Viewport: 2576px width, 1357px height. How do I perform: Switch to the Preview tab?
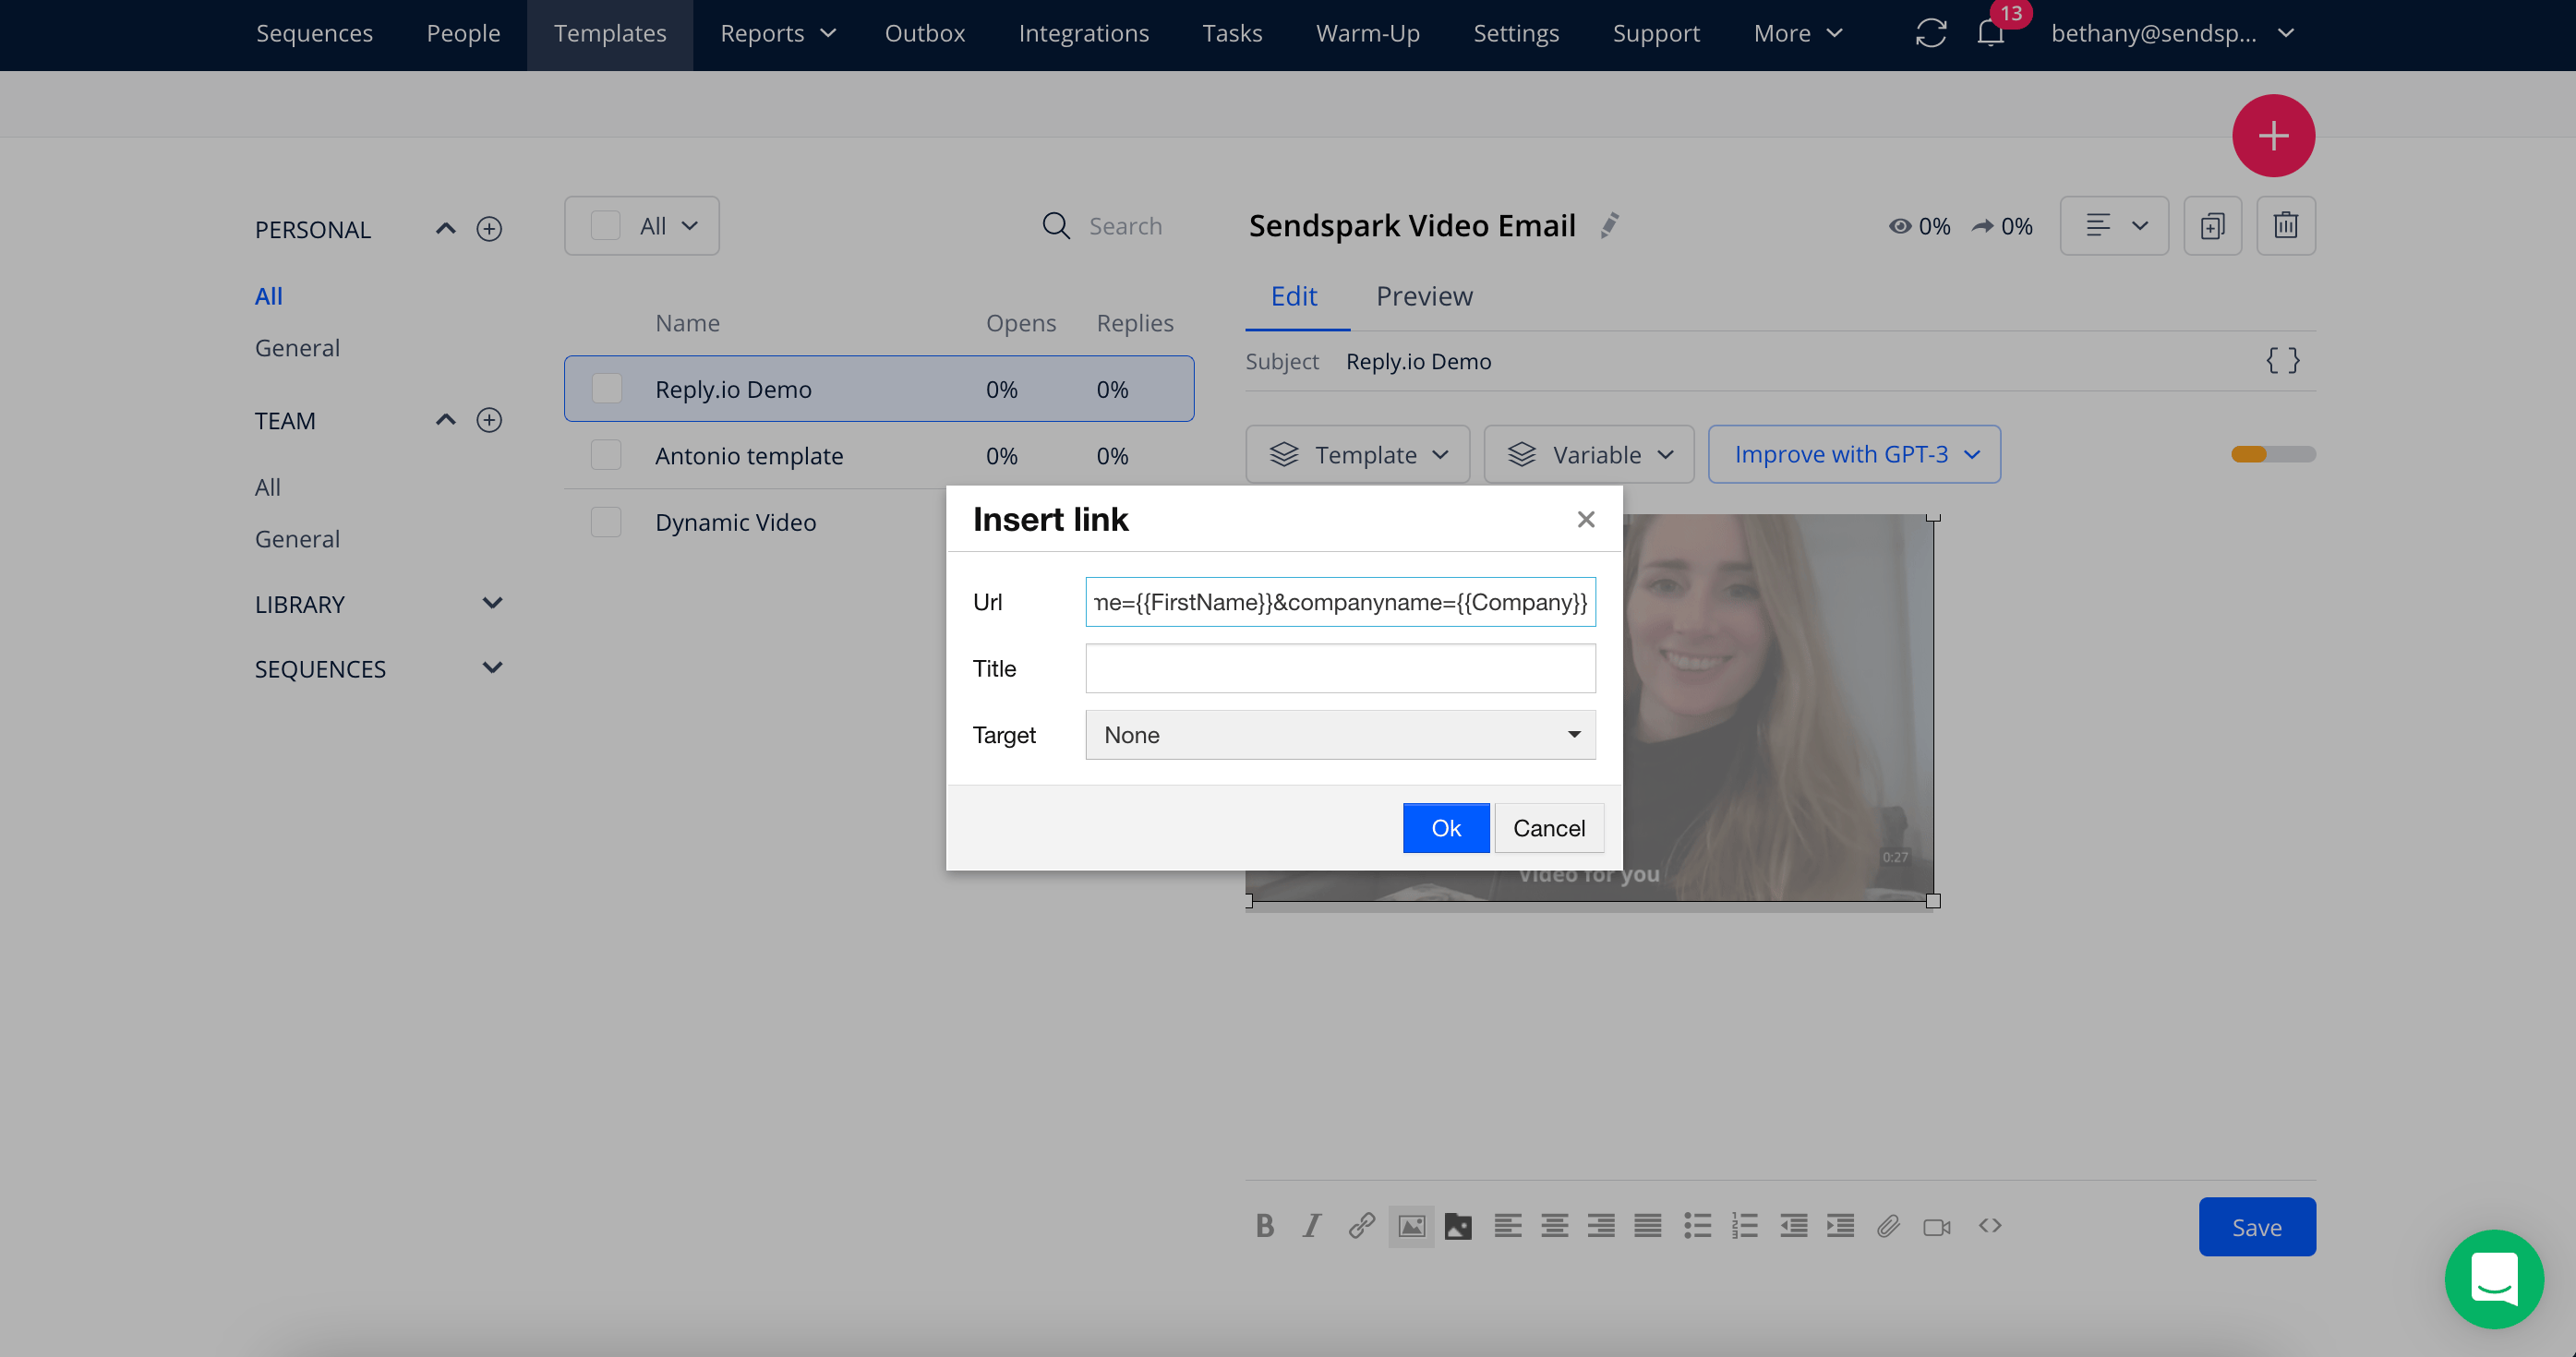(1424, 296)
